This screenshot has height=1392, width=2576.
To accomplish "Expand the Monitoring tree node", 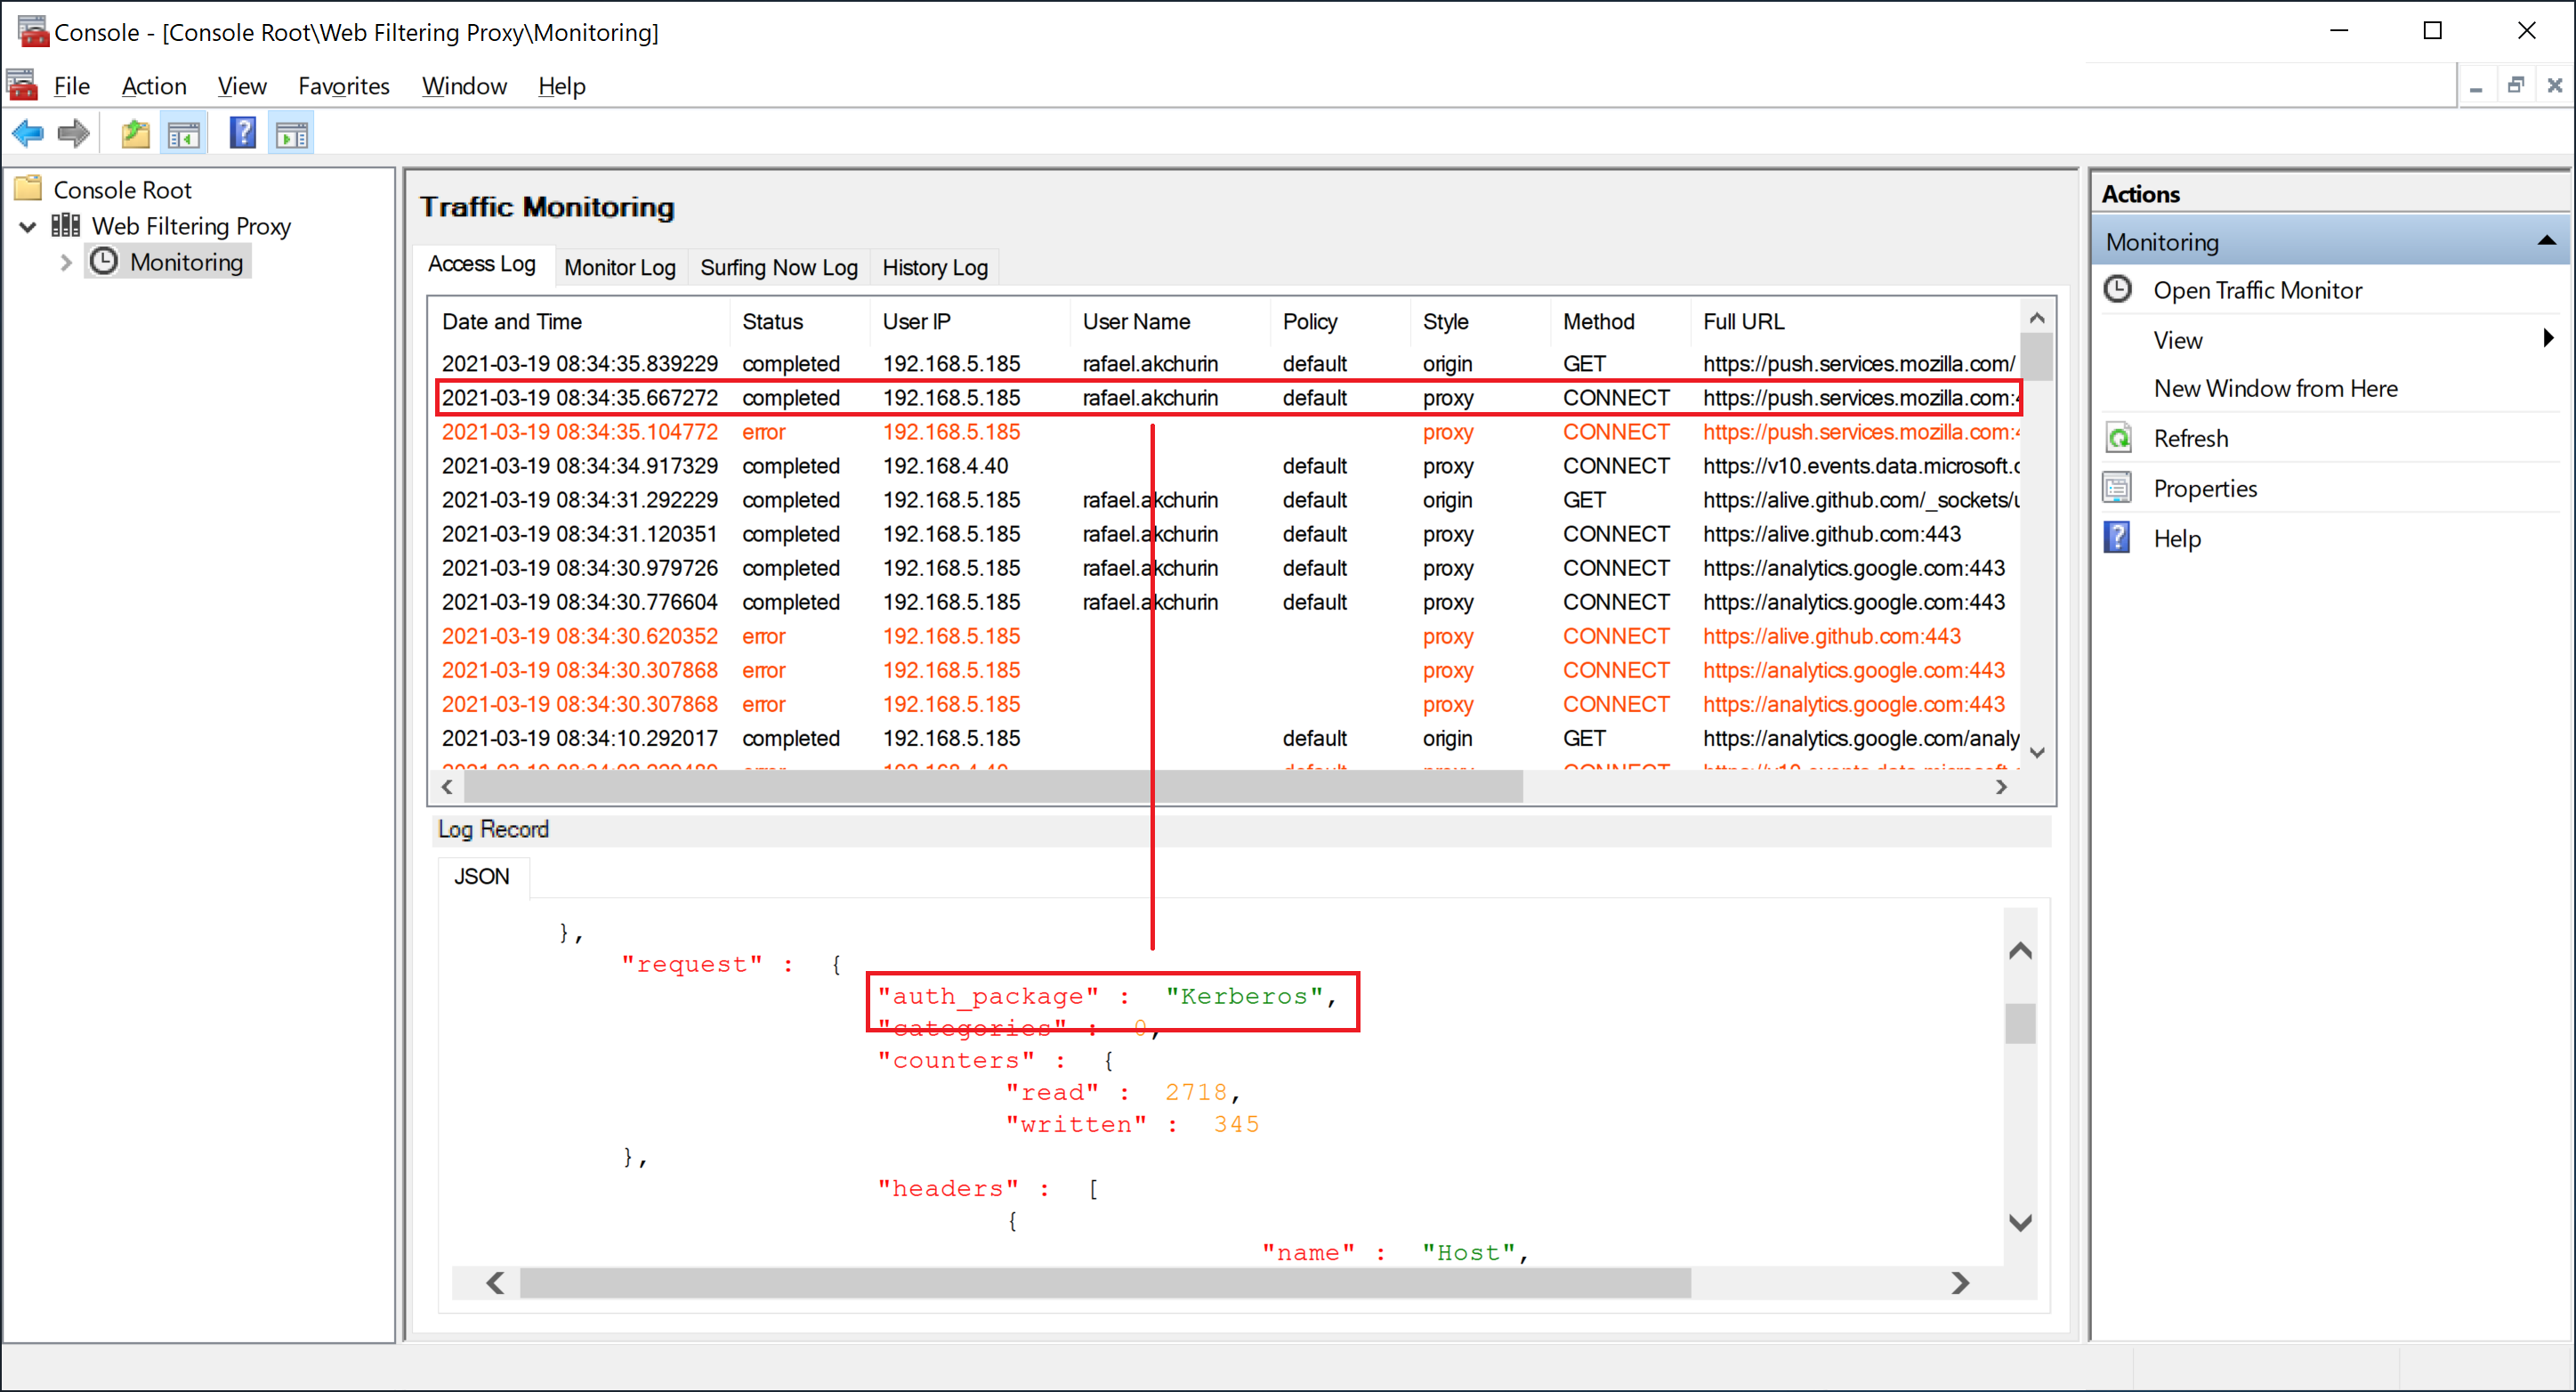I will tap(66, 262).
